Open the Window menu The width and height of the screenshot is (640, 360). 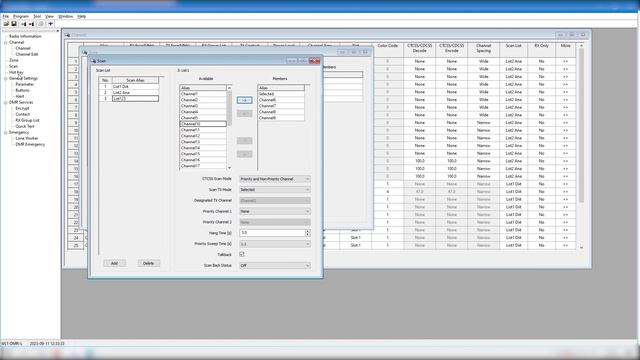tap(65, 16)
